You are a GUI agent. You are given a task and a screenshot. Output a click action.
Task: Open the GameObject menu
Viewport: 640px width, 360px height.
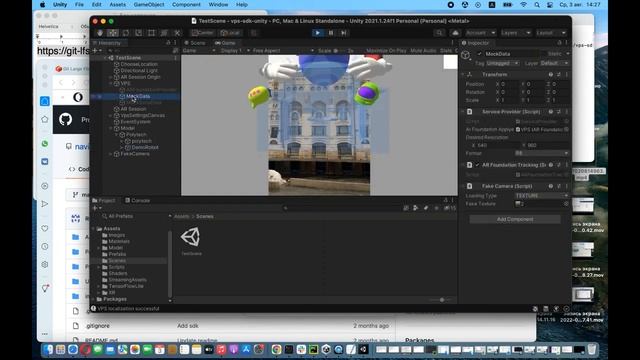pyautogui.click(x=149, y=4)
